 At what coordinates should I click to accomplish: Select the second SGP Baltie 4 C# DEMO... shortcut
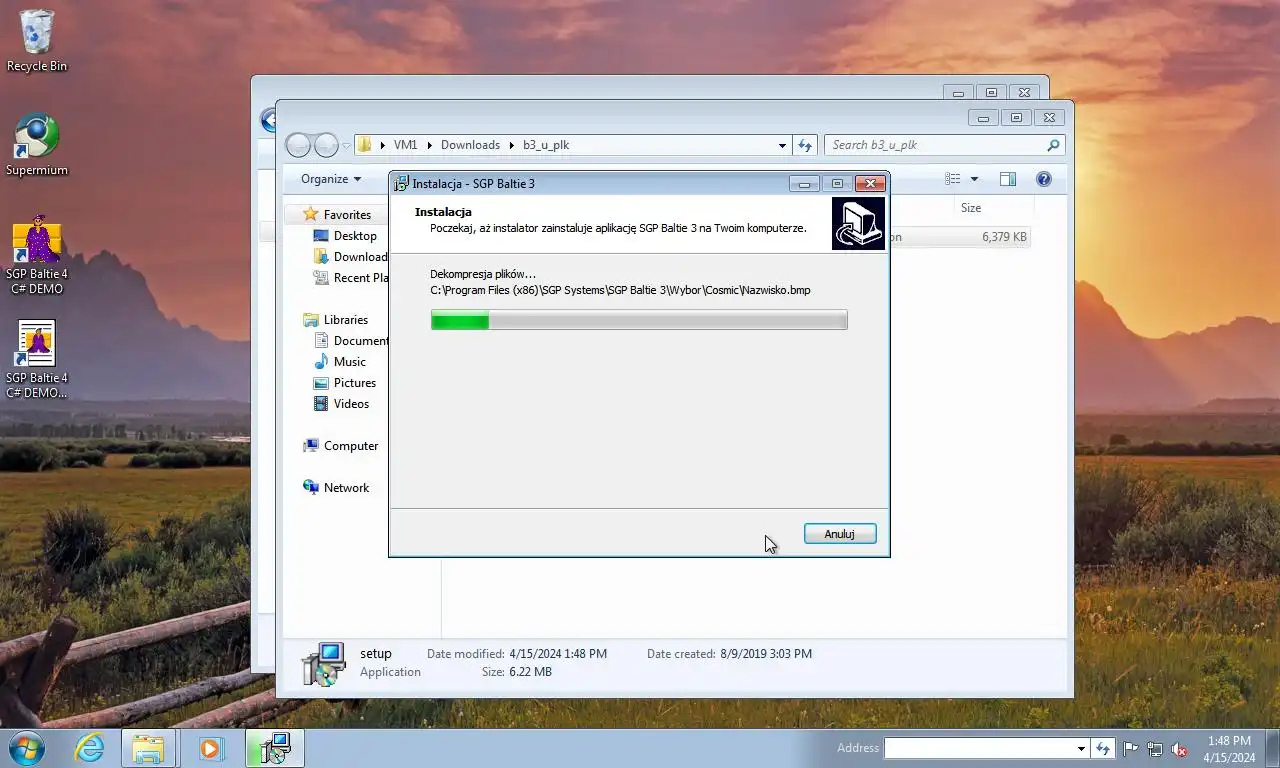coord(37,360)
